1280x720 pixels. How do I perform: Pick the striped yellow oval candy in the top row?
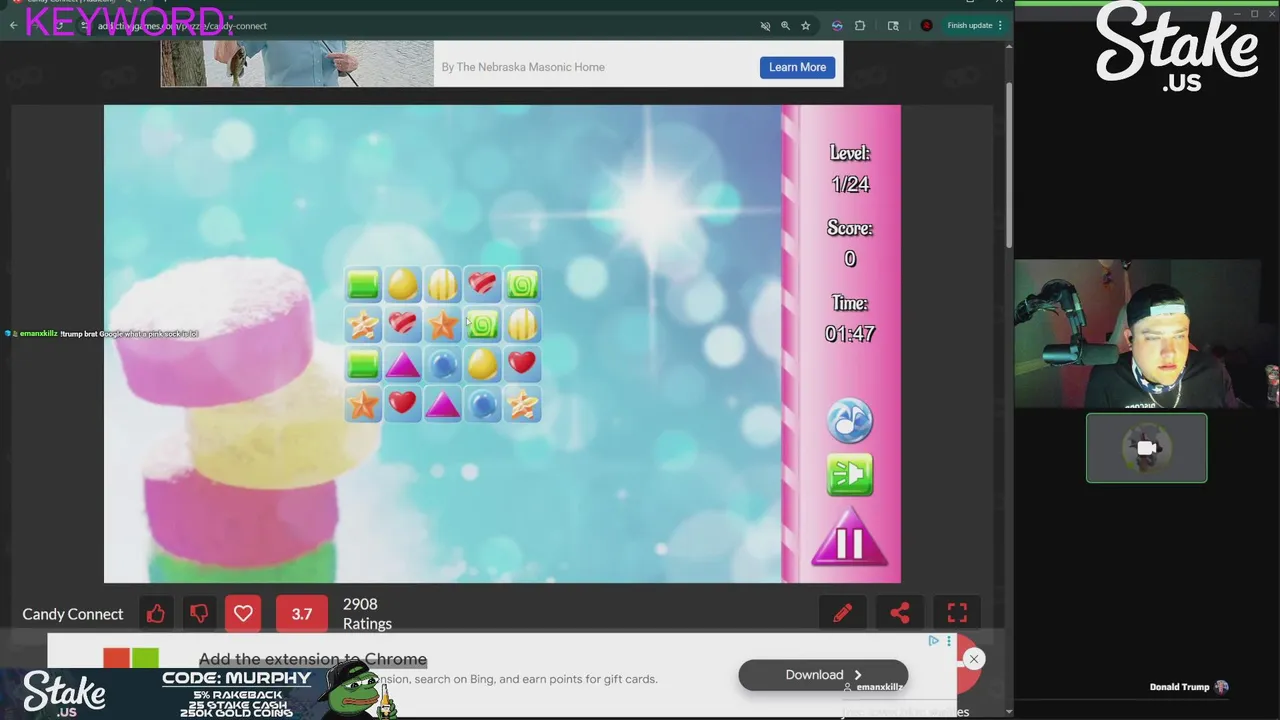(443, 285)
